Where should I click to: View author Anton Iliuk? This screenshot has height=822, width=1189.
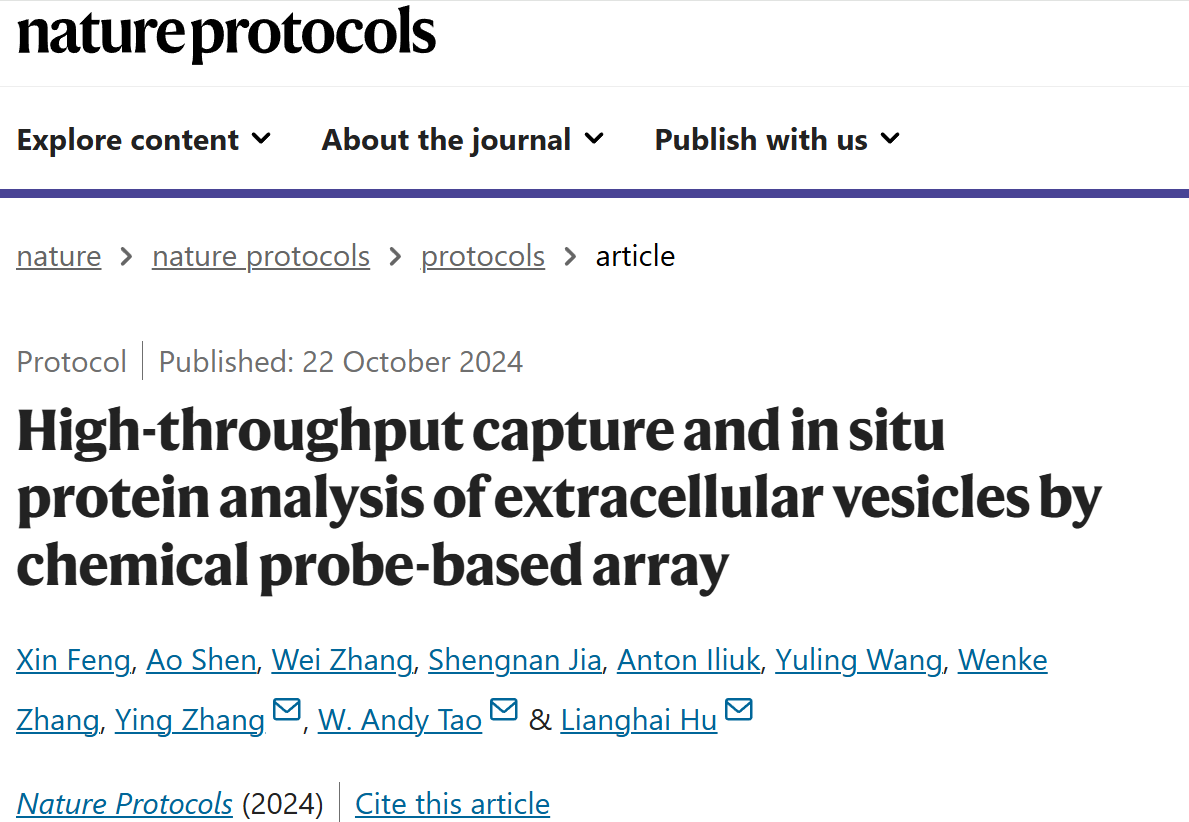tap(689, 660)
